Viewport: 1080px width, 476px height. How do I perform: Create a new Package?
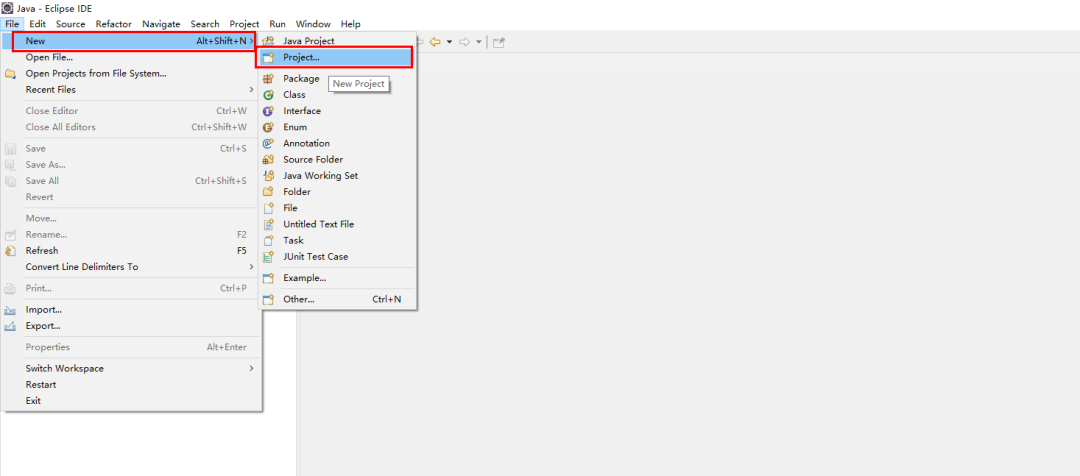337,79
